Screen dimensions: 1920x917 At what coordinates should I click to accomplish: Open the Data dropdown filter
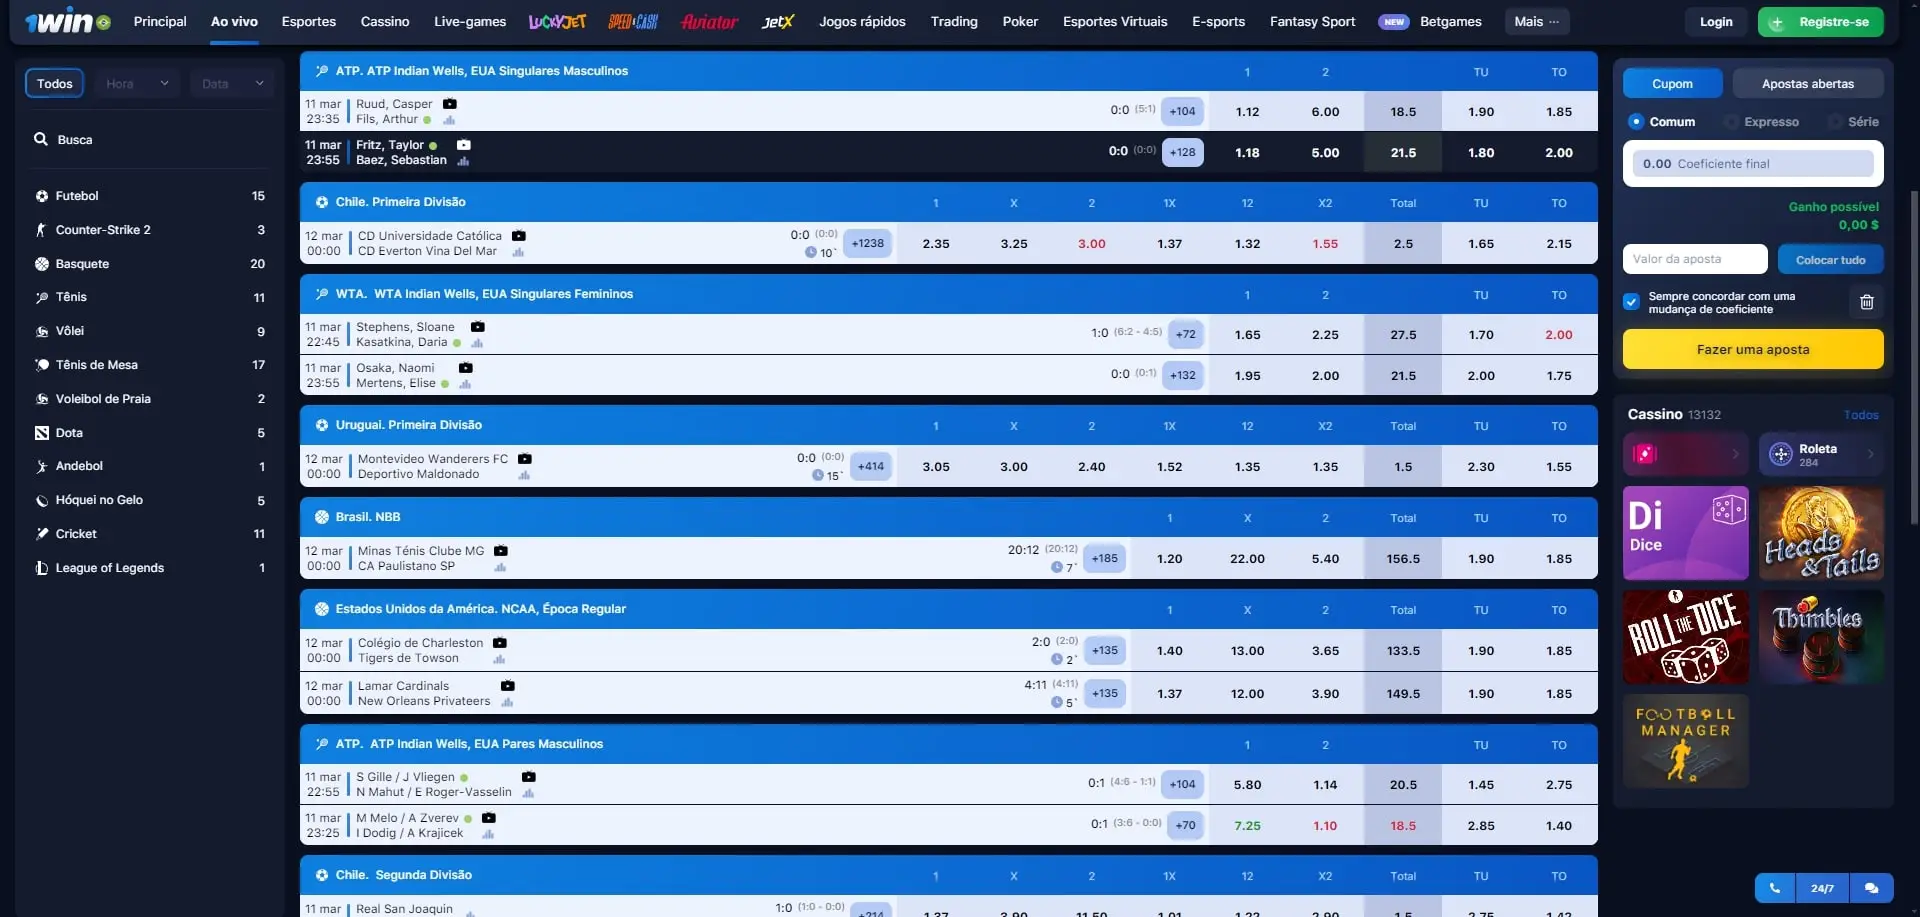coord(231,84)
